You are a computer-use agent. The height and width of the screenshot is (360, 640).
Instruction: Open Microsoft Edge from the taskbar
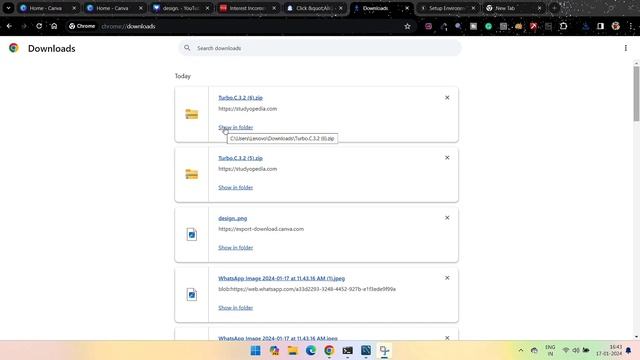tap(311, 351)
